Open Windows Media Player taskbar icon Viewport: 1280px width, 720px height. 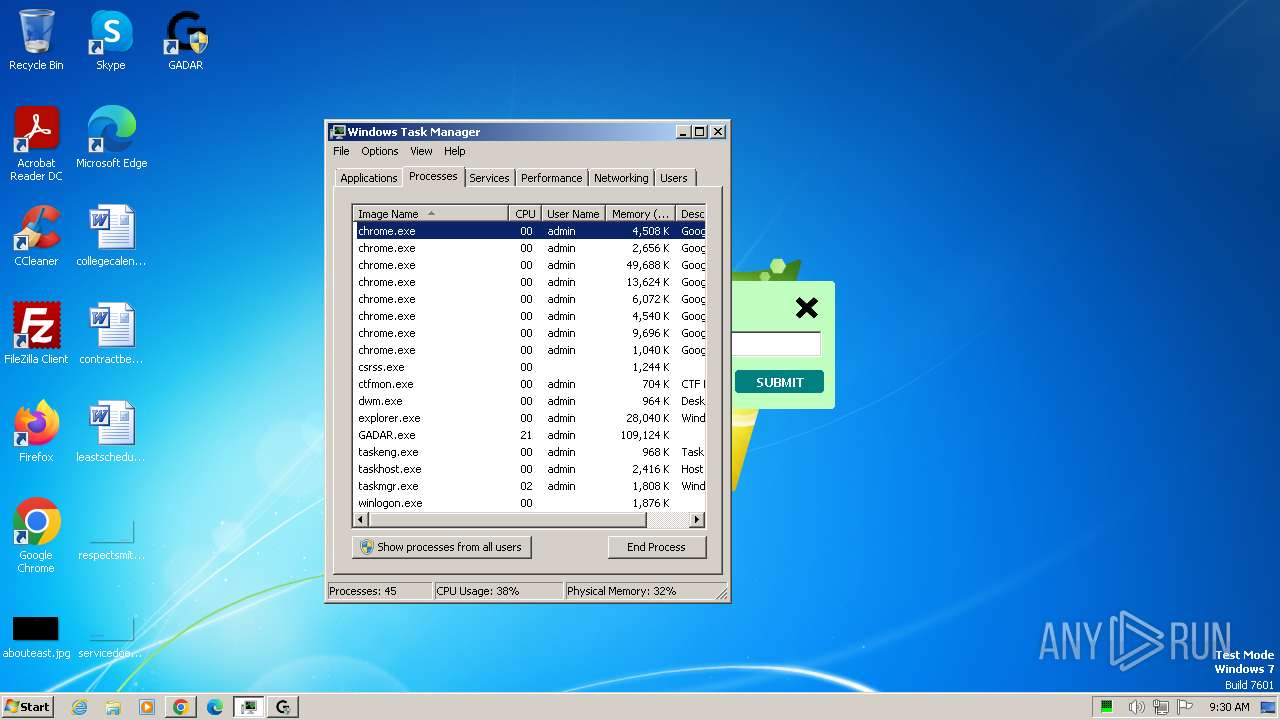tap(147, 707)
